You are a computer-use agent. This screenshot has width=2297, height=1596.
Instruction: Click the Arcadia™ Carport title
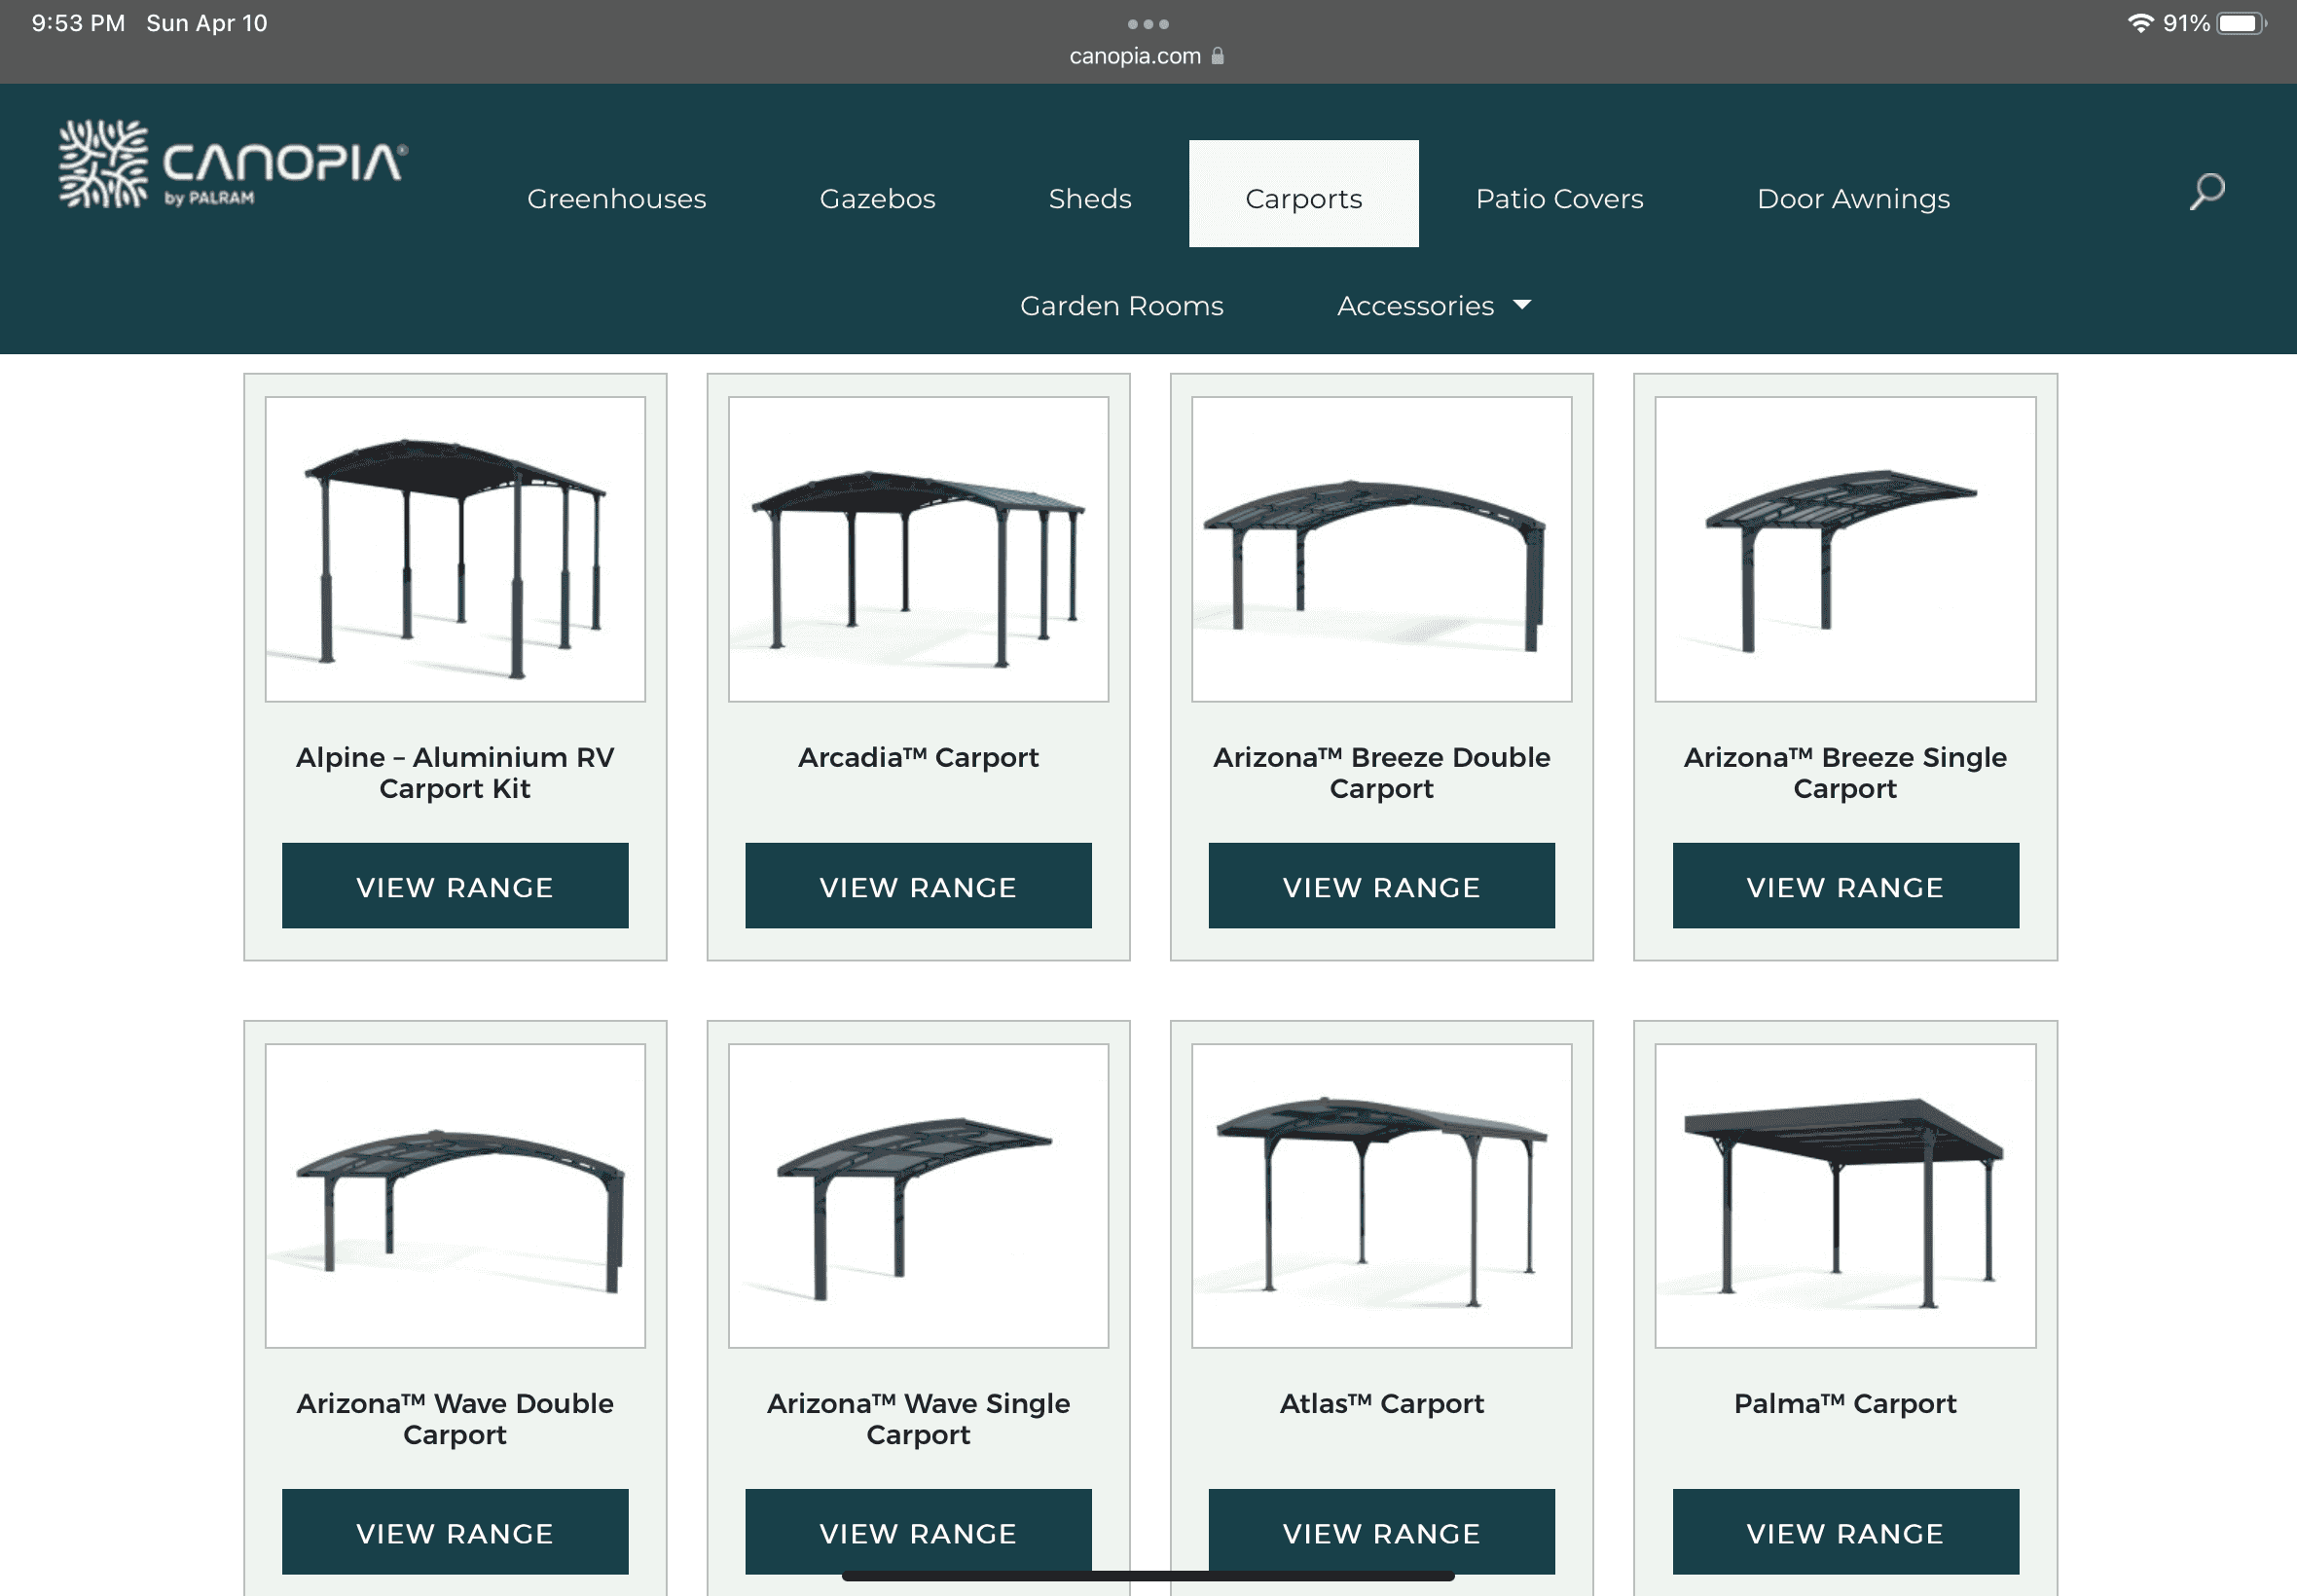918,757
